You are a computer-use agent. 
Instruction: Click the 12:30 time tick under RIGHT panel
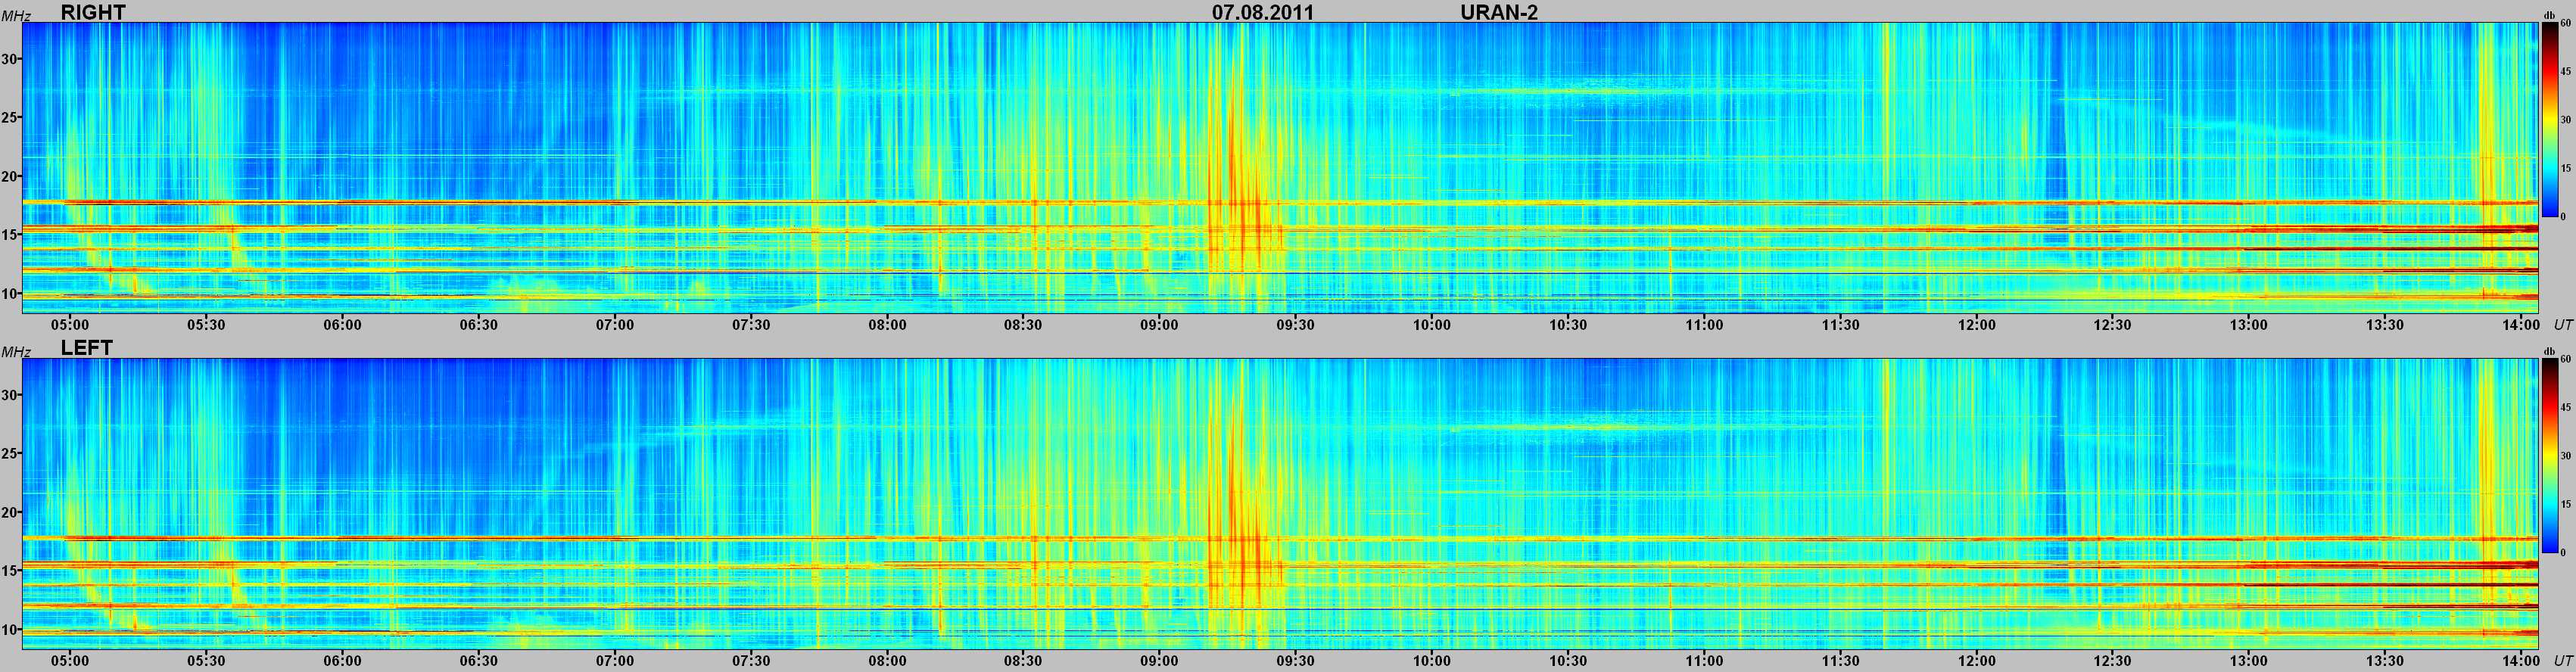2112,325
